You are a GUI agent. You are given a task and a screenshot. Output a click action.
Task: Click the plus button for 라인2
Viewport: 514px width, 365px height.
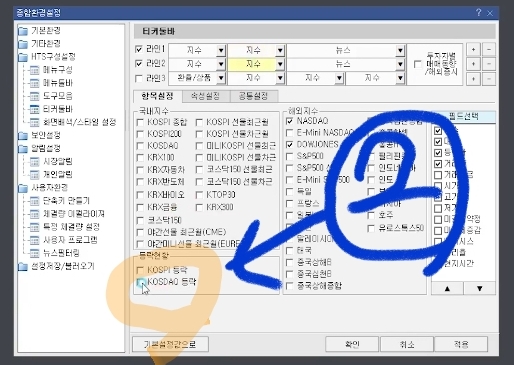tap(473, 64)
